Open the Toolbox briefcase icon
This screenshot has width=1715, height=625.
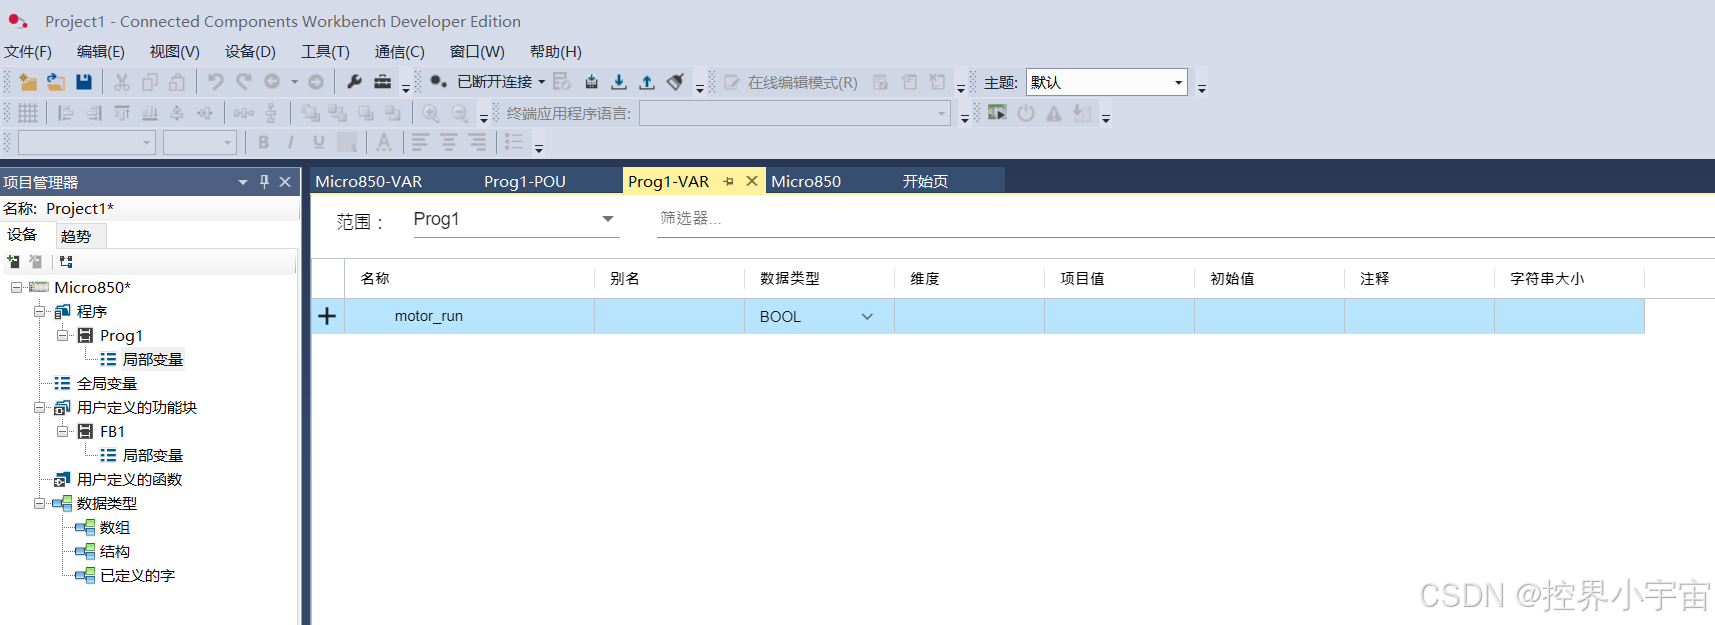pyautogui.click(x=382, y=82)
